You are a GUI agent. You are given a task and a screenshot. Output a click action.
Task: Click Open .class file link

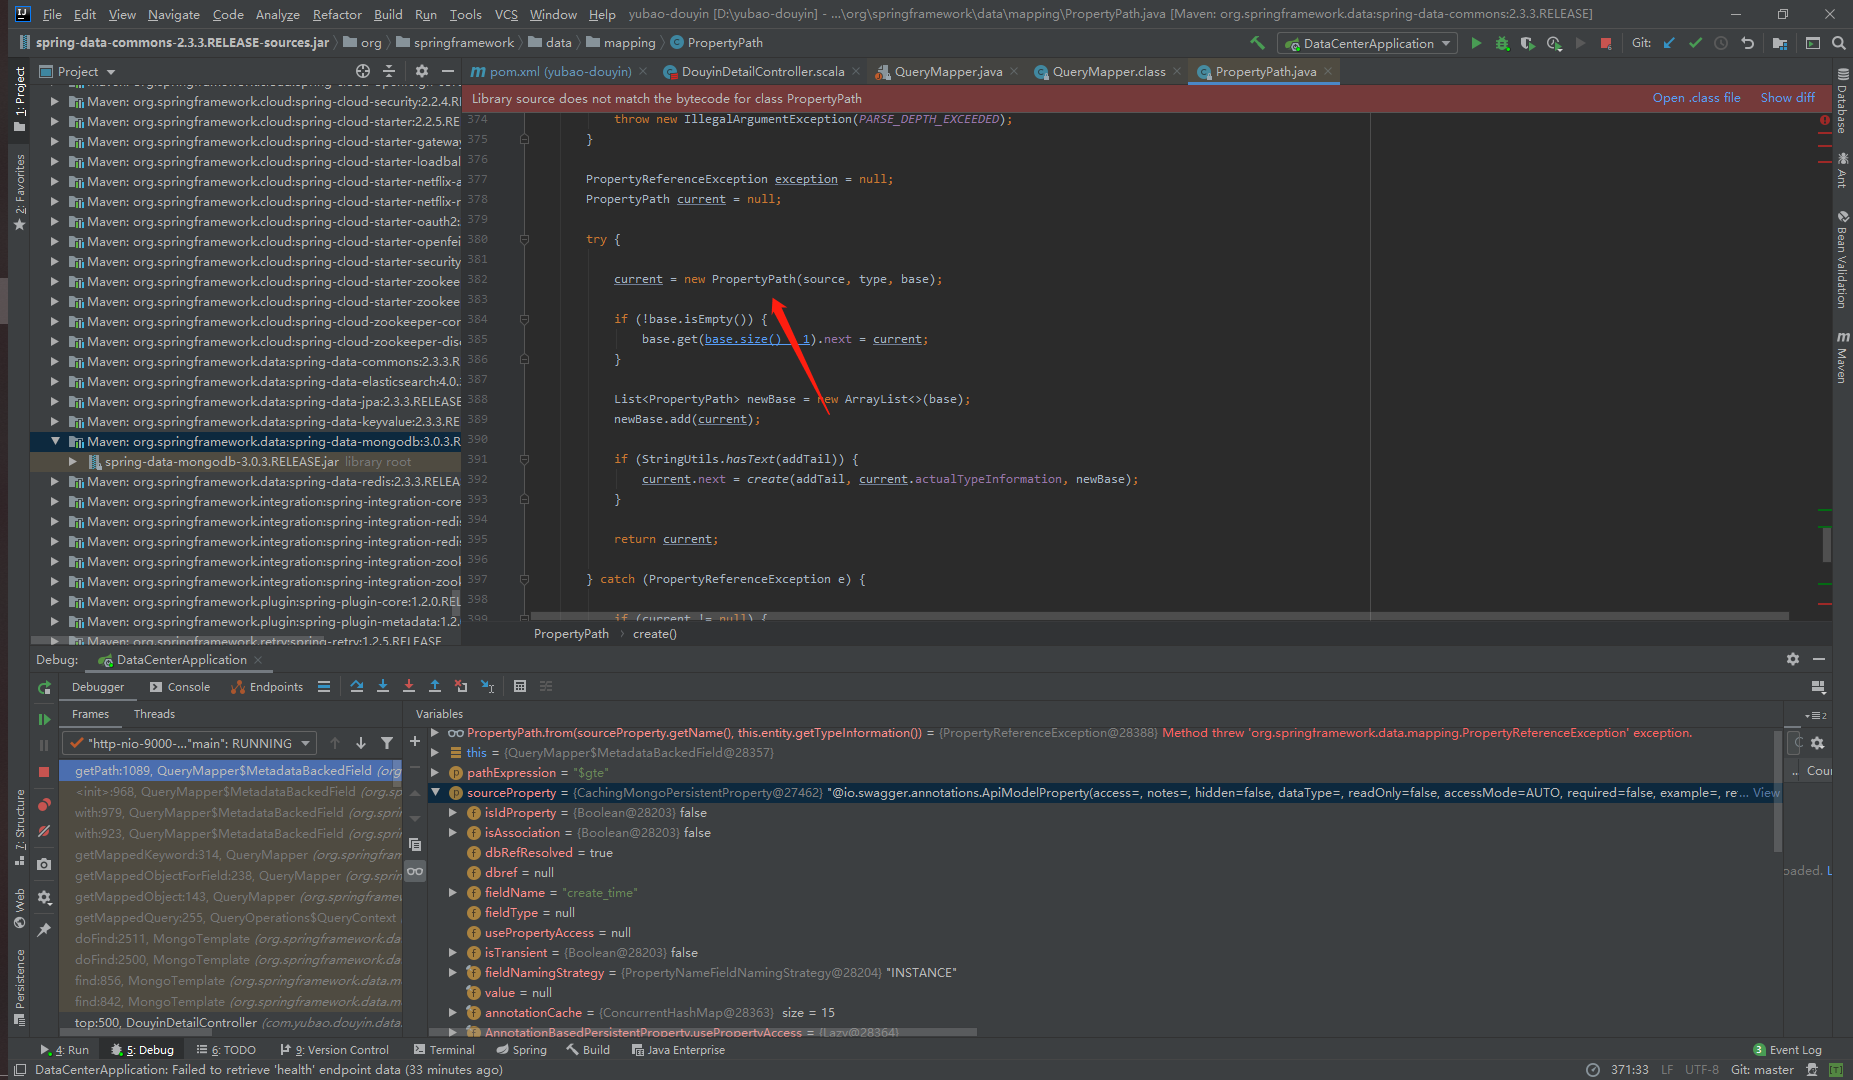(x=1696, y=97)
